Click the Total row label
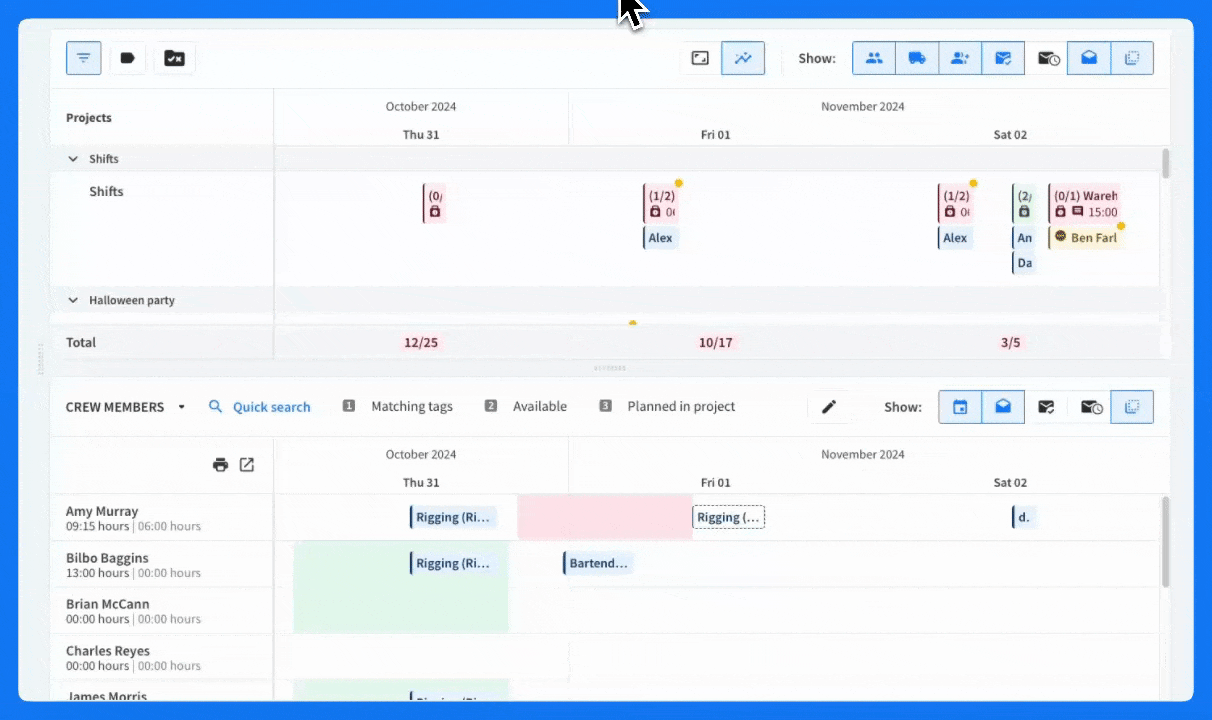Image resolution: width=1212 pixels, height=720 pixels. point(81,343)
